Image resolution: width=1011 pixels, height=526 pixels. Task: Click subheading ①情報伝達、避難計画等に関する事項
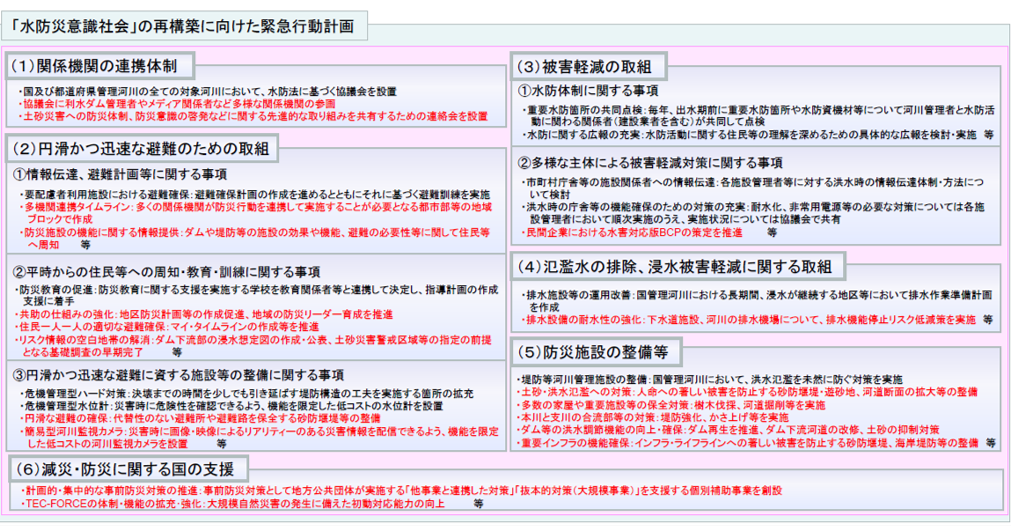(121, 175)
